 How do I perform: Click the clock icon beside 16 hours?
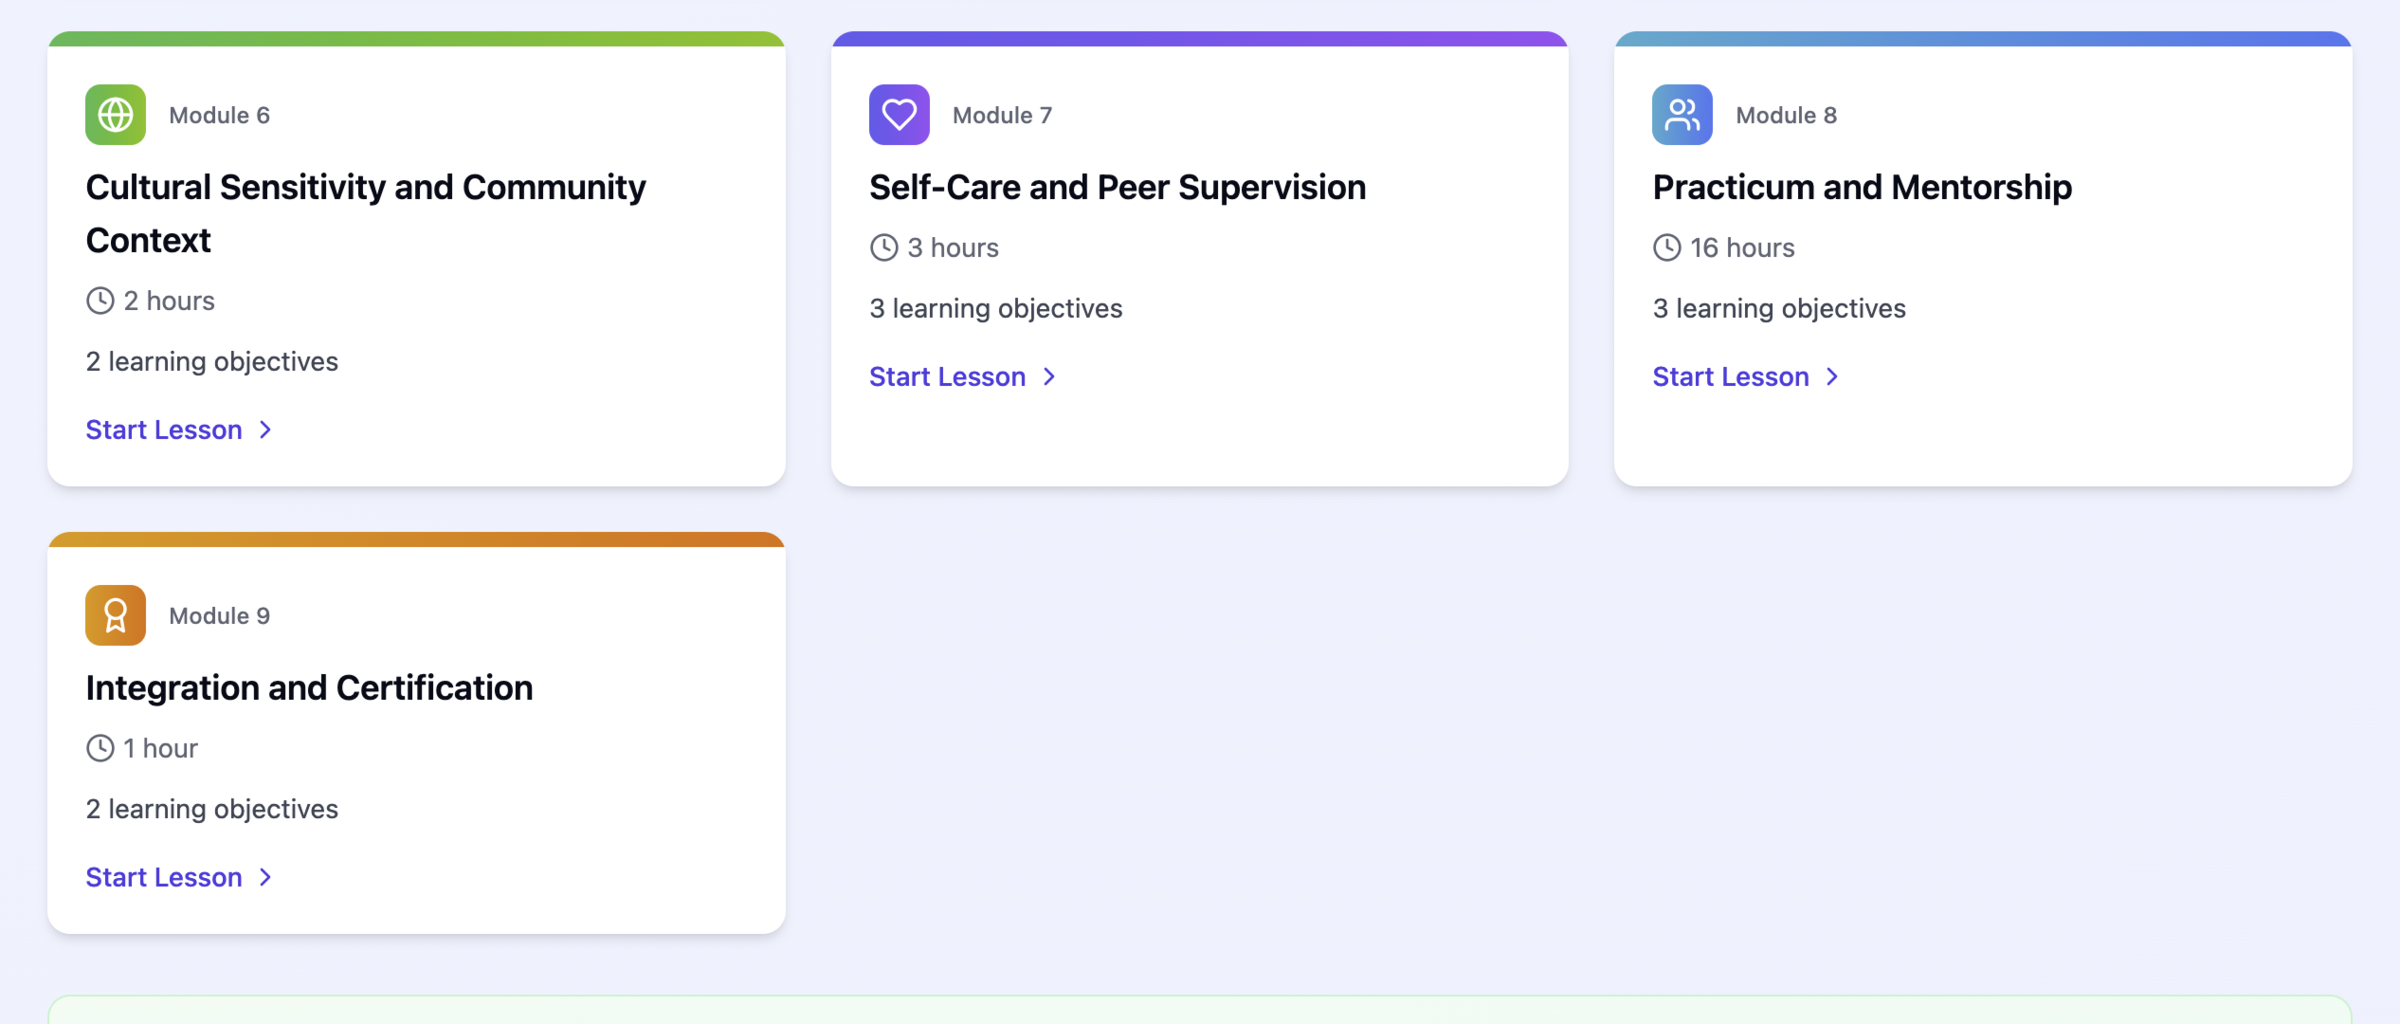[x=1667, y=247]
